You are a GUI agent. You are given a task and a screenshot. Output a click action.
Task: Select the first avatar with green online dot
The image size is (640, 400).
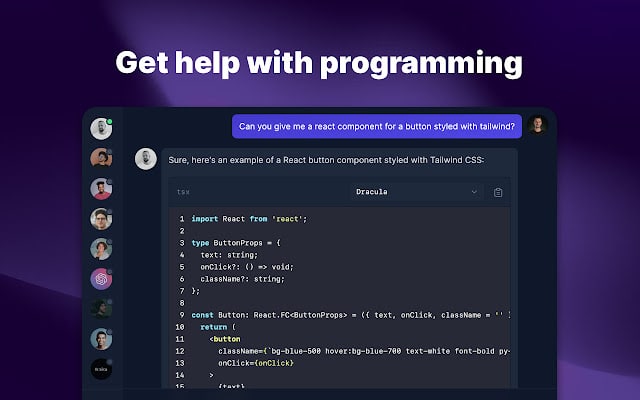tap(101, 129)
